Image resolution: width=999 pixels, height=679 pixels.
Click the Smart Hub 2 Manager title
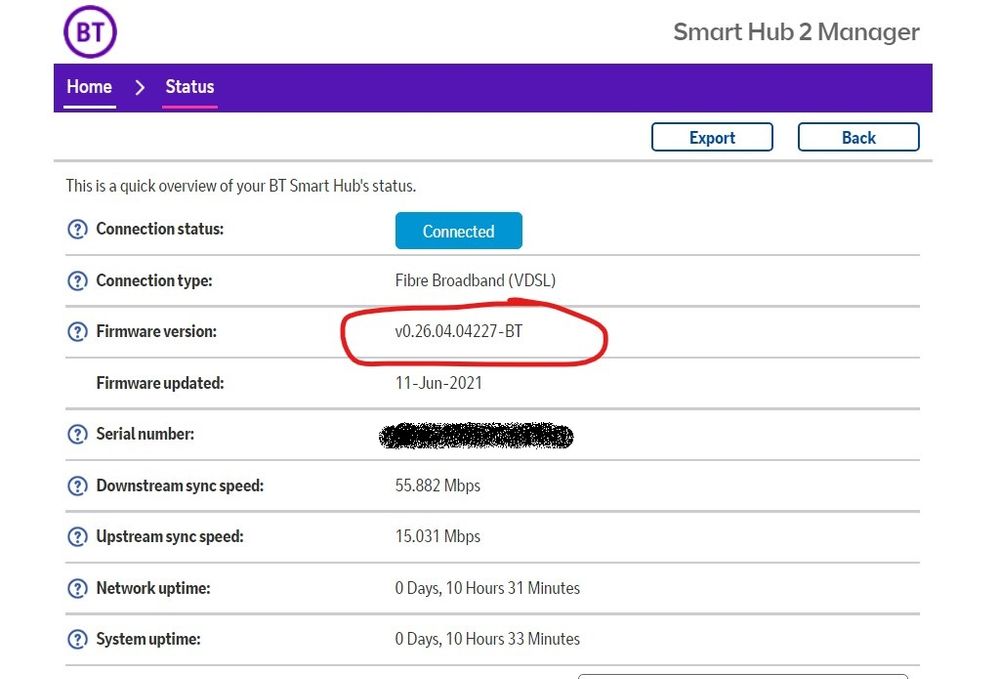click(796, 32)
